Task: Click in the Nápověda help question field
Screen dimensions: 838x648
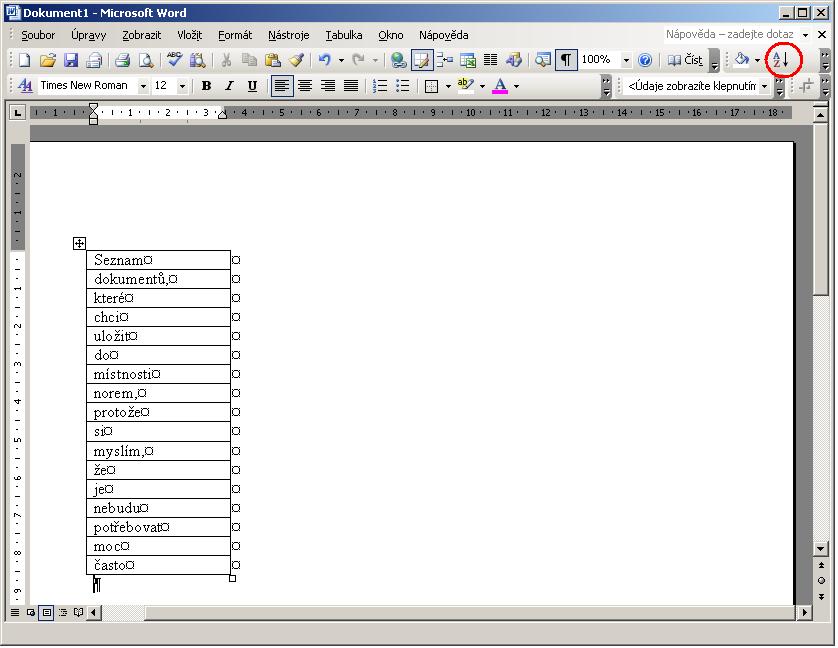Action: [x=730, y=35]
